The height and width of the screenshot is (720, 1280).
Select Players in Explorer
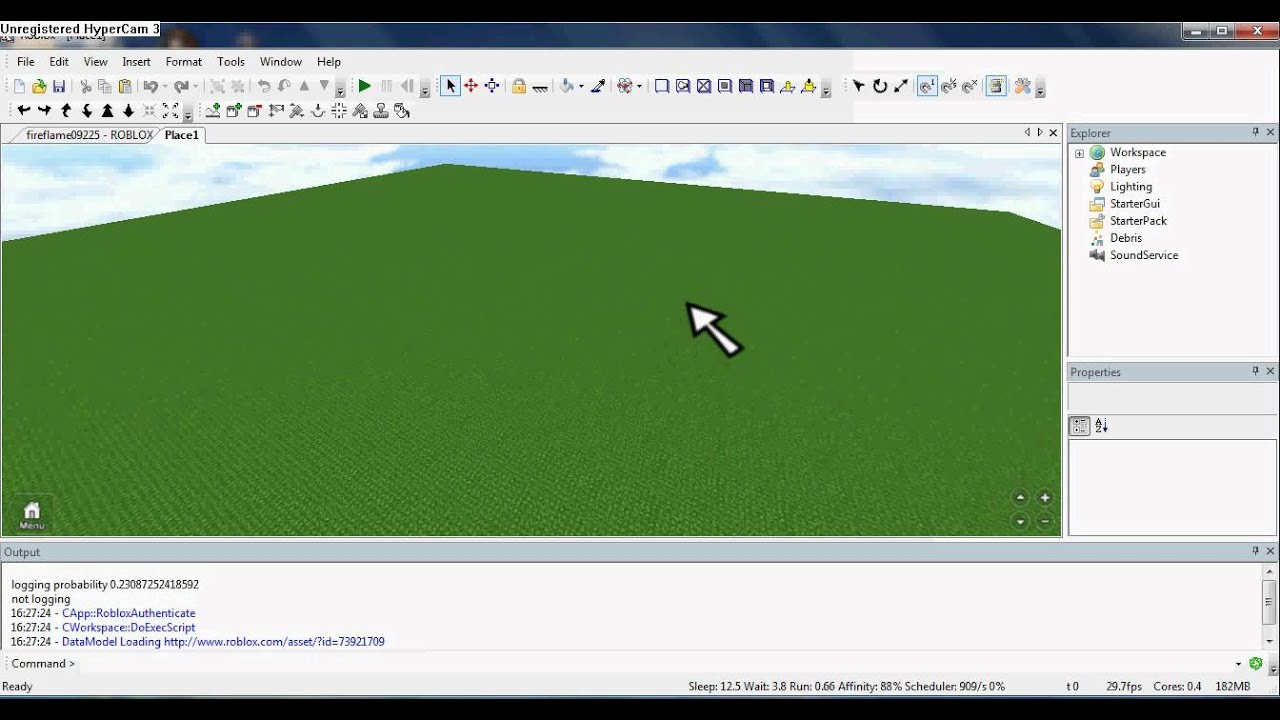1127,170
